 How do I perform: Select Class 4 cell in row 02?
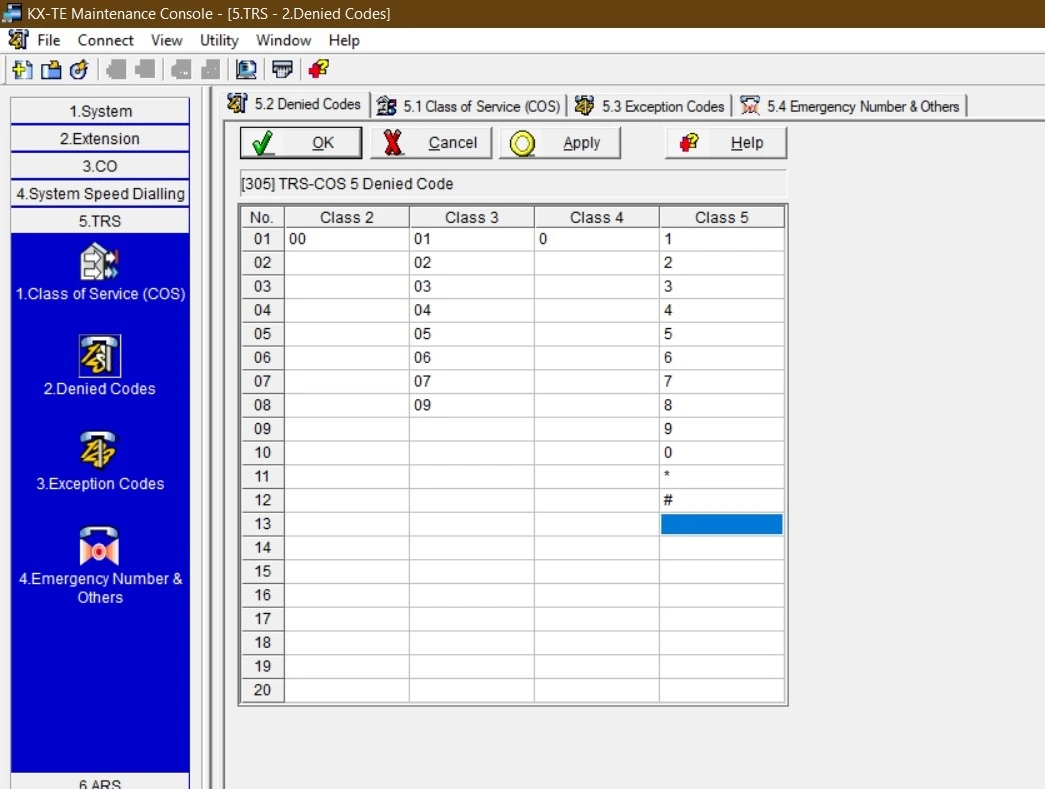(x=596, y=263)
